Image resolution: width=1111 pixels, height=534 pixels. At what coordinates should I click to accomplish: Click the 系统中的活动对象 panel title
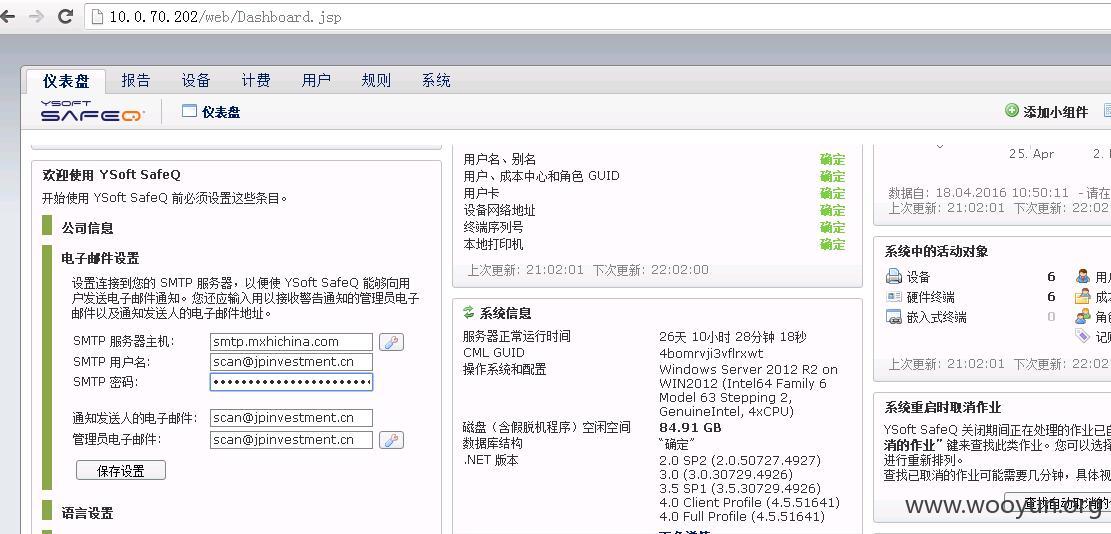coord(937,251)
